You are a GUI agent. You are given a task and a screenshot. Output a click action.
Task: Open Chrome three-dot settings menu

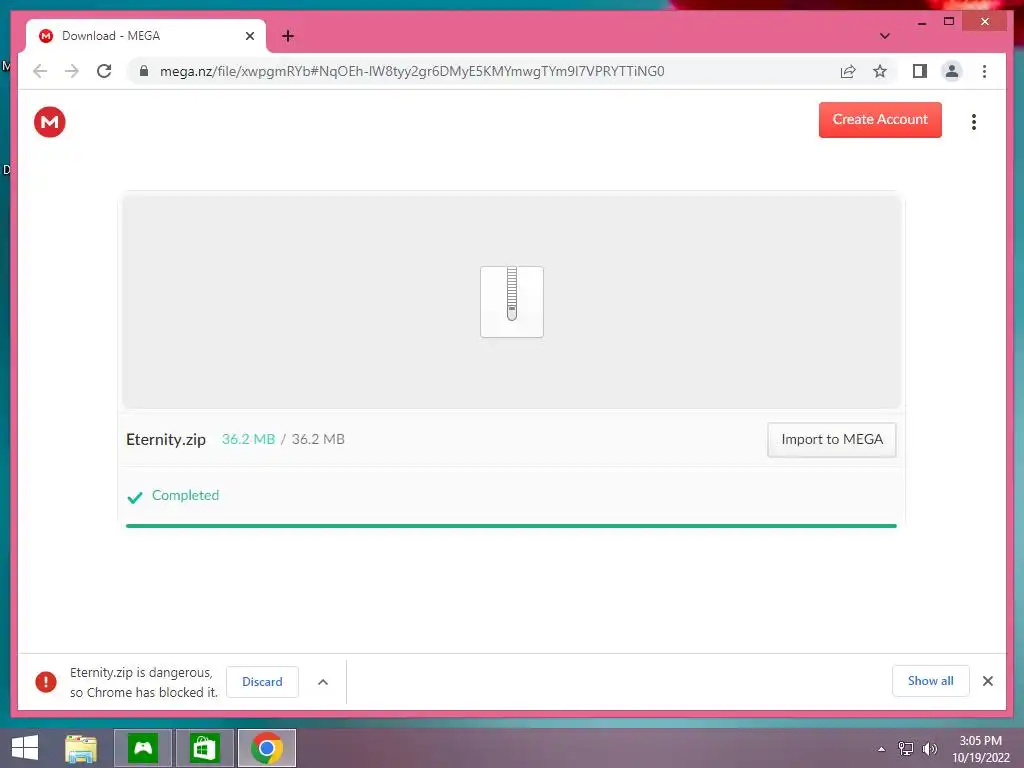tap(984, 71)
